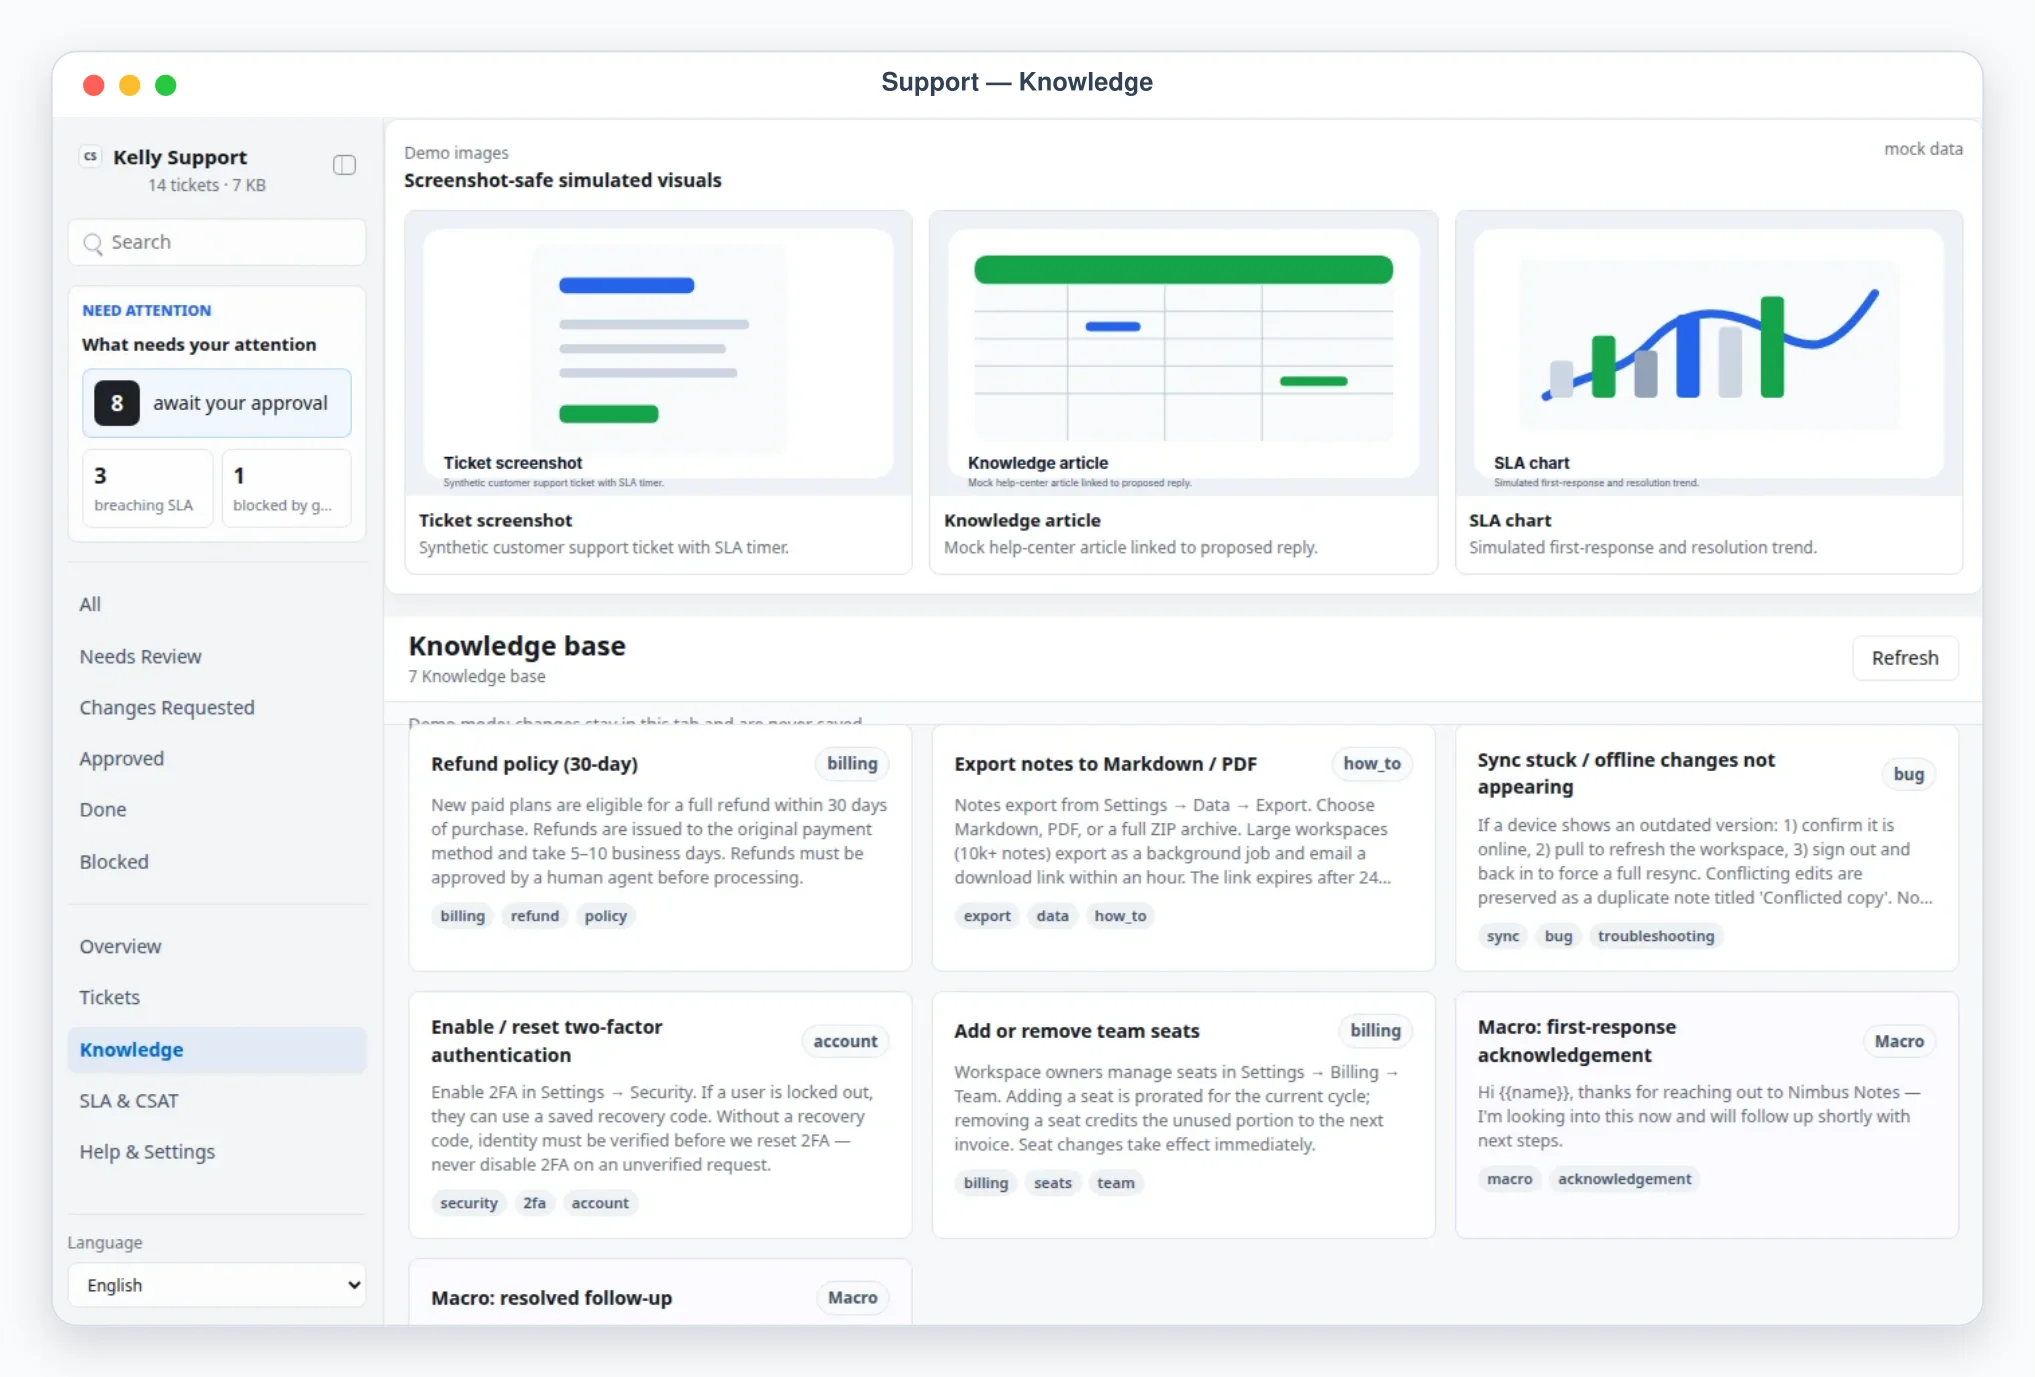The image size is (2035, 1377).
Task: Click the acknowledgement tag
Action: click(1624, 1179)
